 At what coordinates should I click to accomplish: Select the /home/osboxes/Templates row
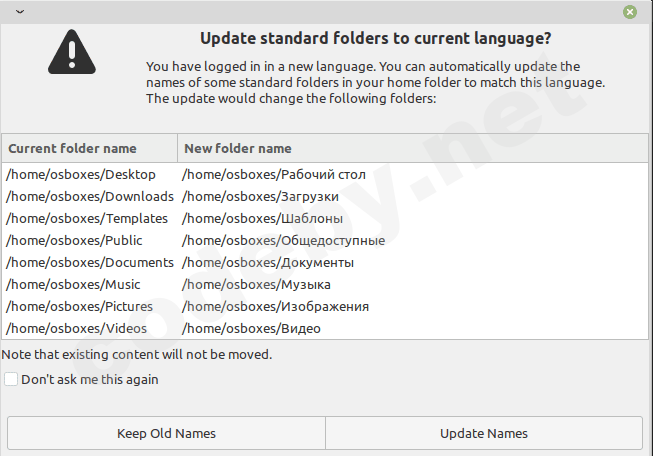(x=87, y=219)
